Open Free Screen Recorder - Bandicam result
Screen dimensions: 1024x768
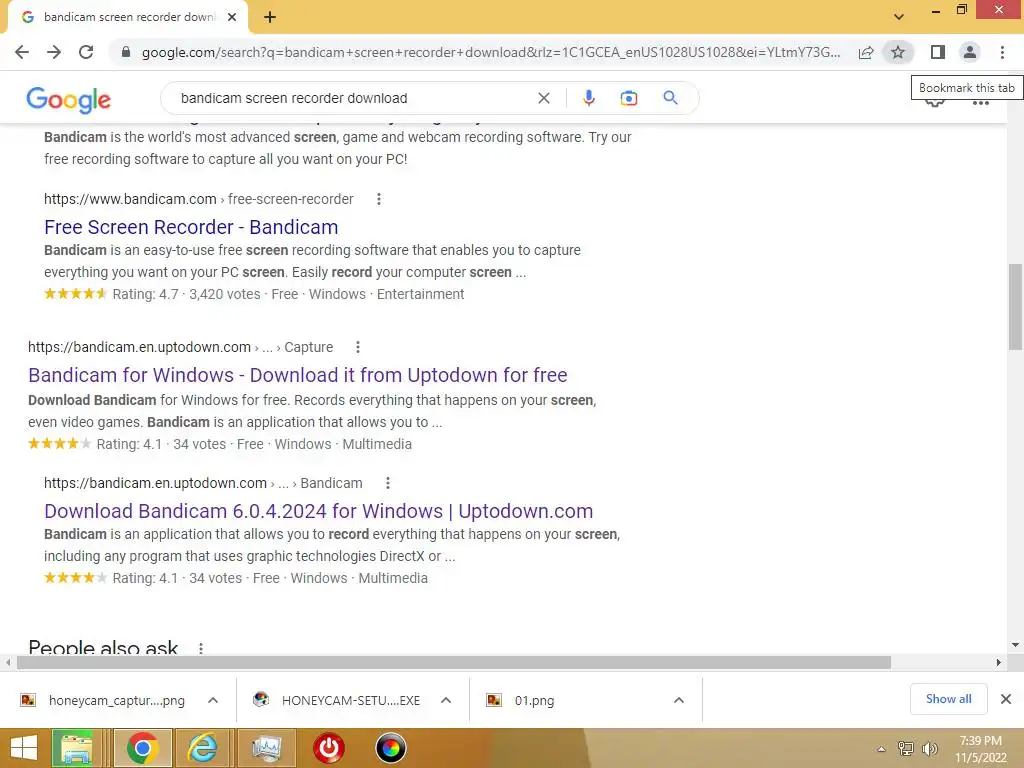pyautogui.click(x=191, y=227)
